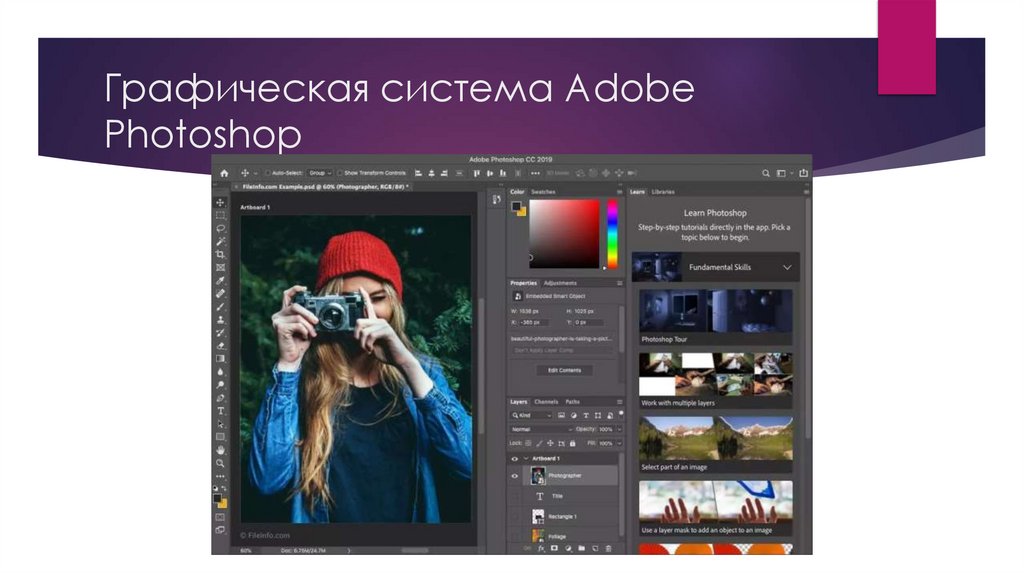This screenshot has height=574, width=1024.
Task: Select the Eraser tool
Action: point(221,346)
